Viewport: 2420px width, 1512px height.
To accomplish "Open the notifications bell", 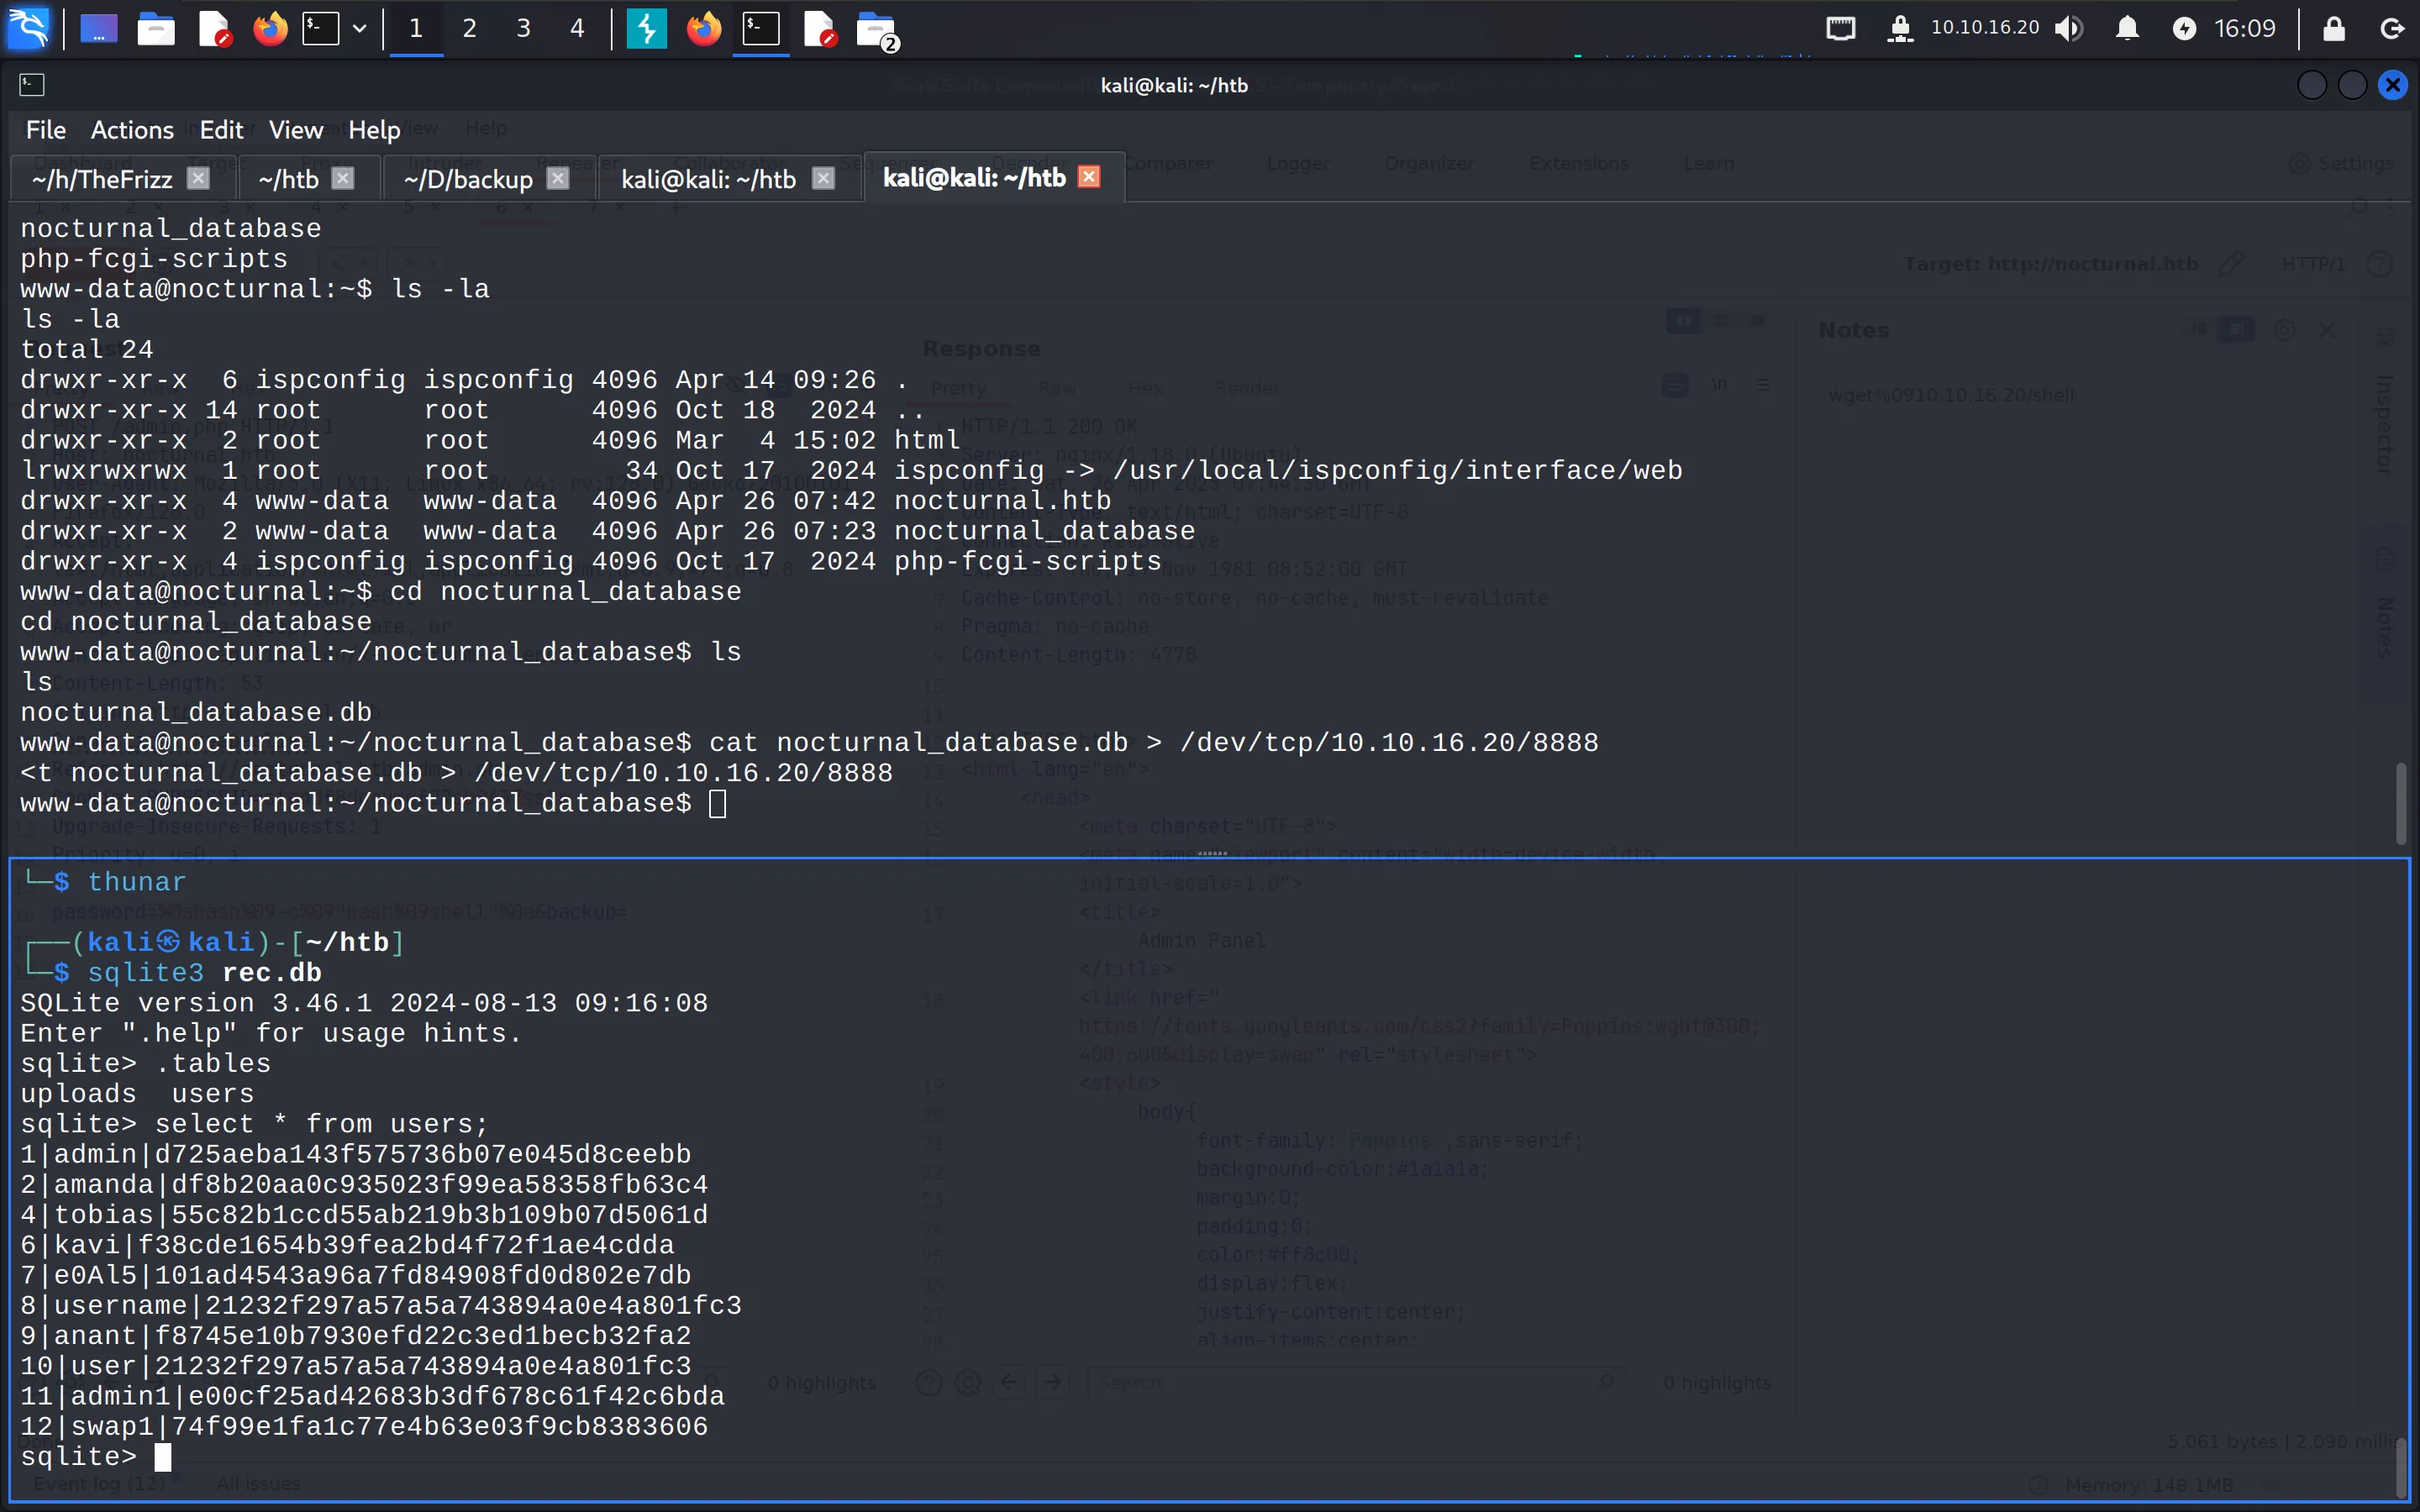I will click(2127, 28).
